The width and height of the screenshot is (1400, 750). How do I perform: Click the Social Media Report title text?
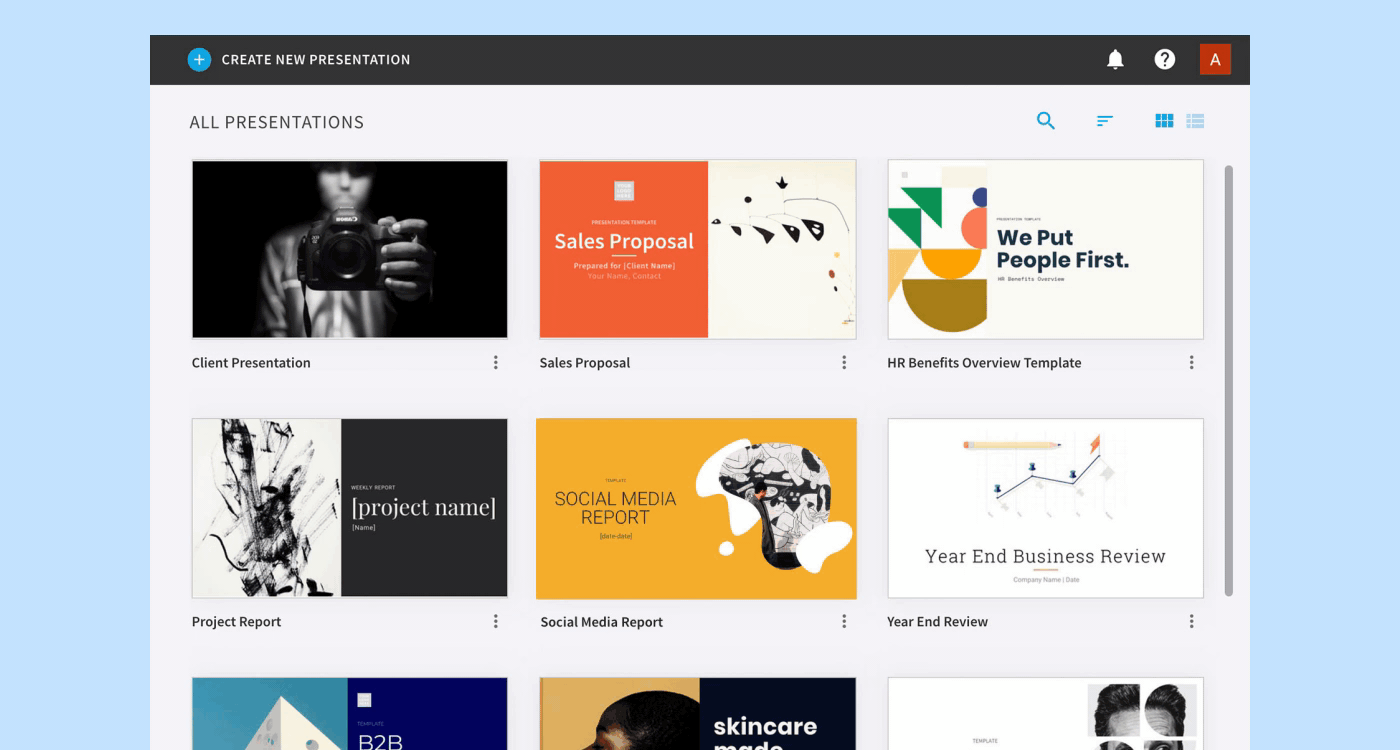coord(602,622)
